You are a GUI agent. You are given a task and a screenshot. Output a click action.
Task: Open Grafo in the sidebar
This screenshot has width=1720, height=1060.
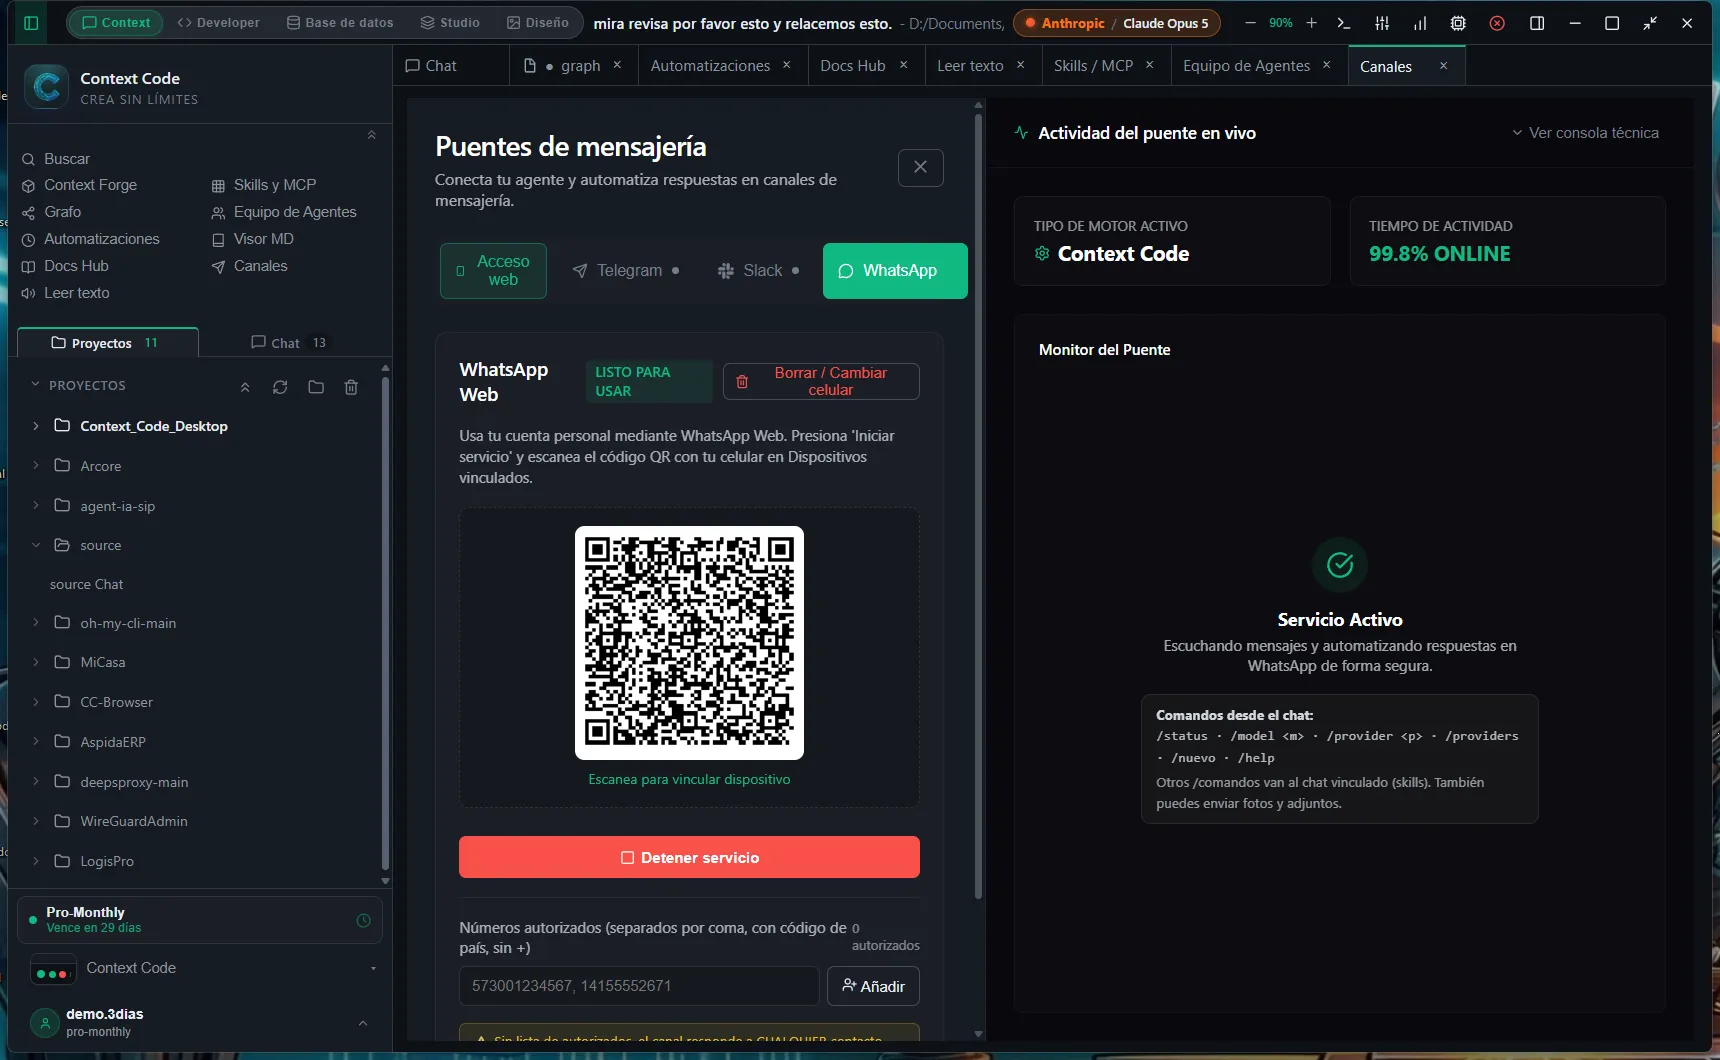[x=51, y=212]
